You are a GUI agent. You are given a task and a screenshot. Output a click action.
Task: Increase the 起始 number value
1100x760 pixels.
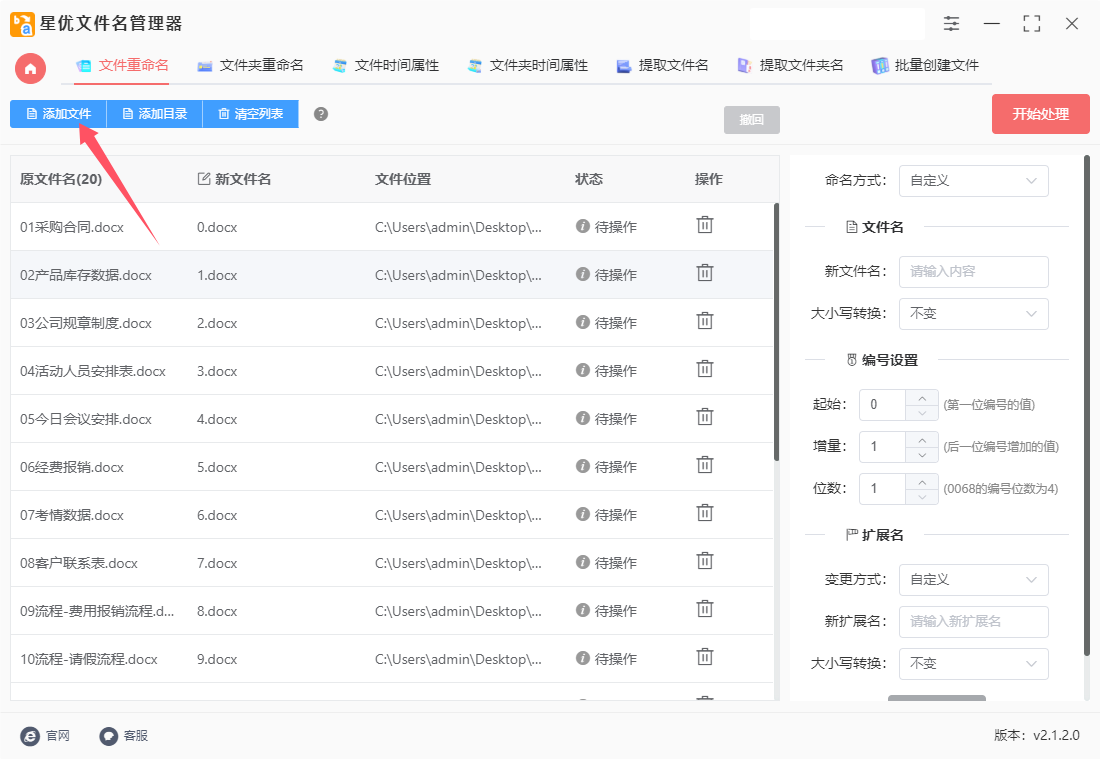pyautogui.click(x=922, y=397)
